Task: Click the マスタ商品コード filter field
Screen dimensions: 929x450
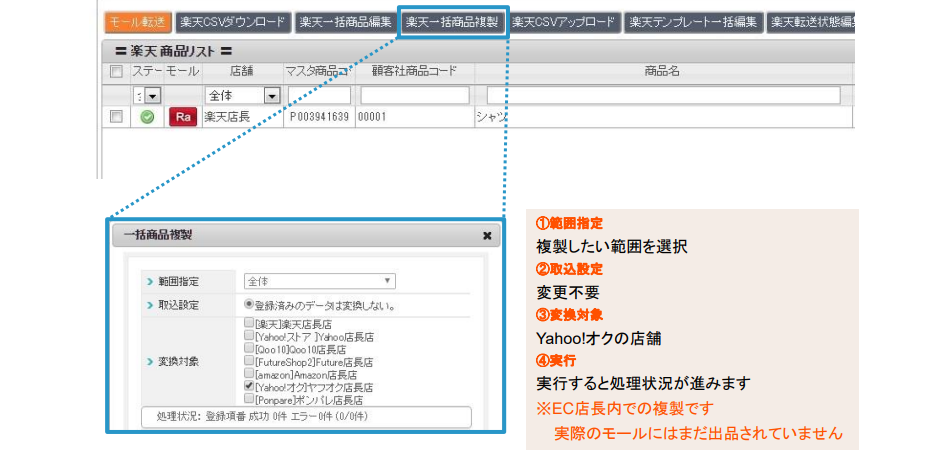Action: pos(319,95)
